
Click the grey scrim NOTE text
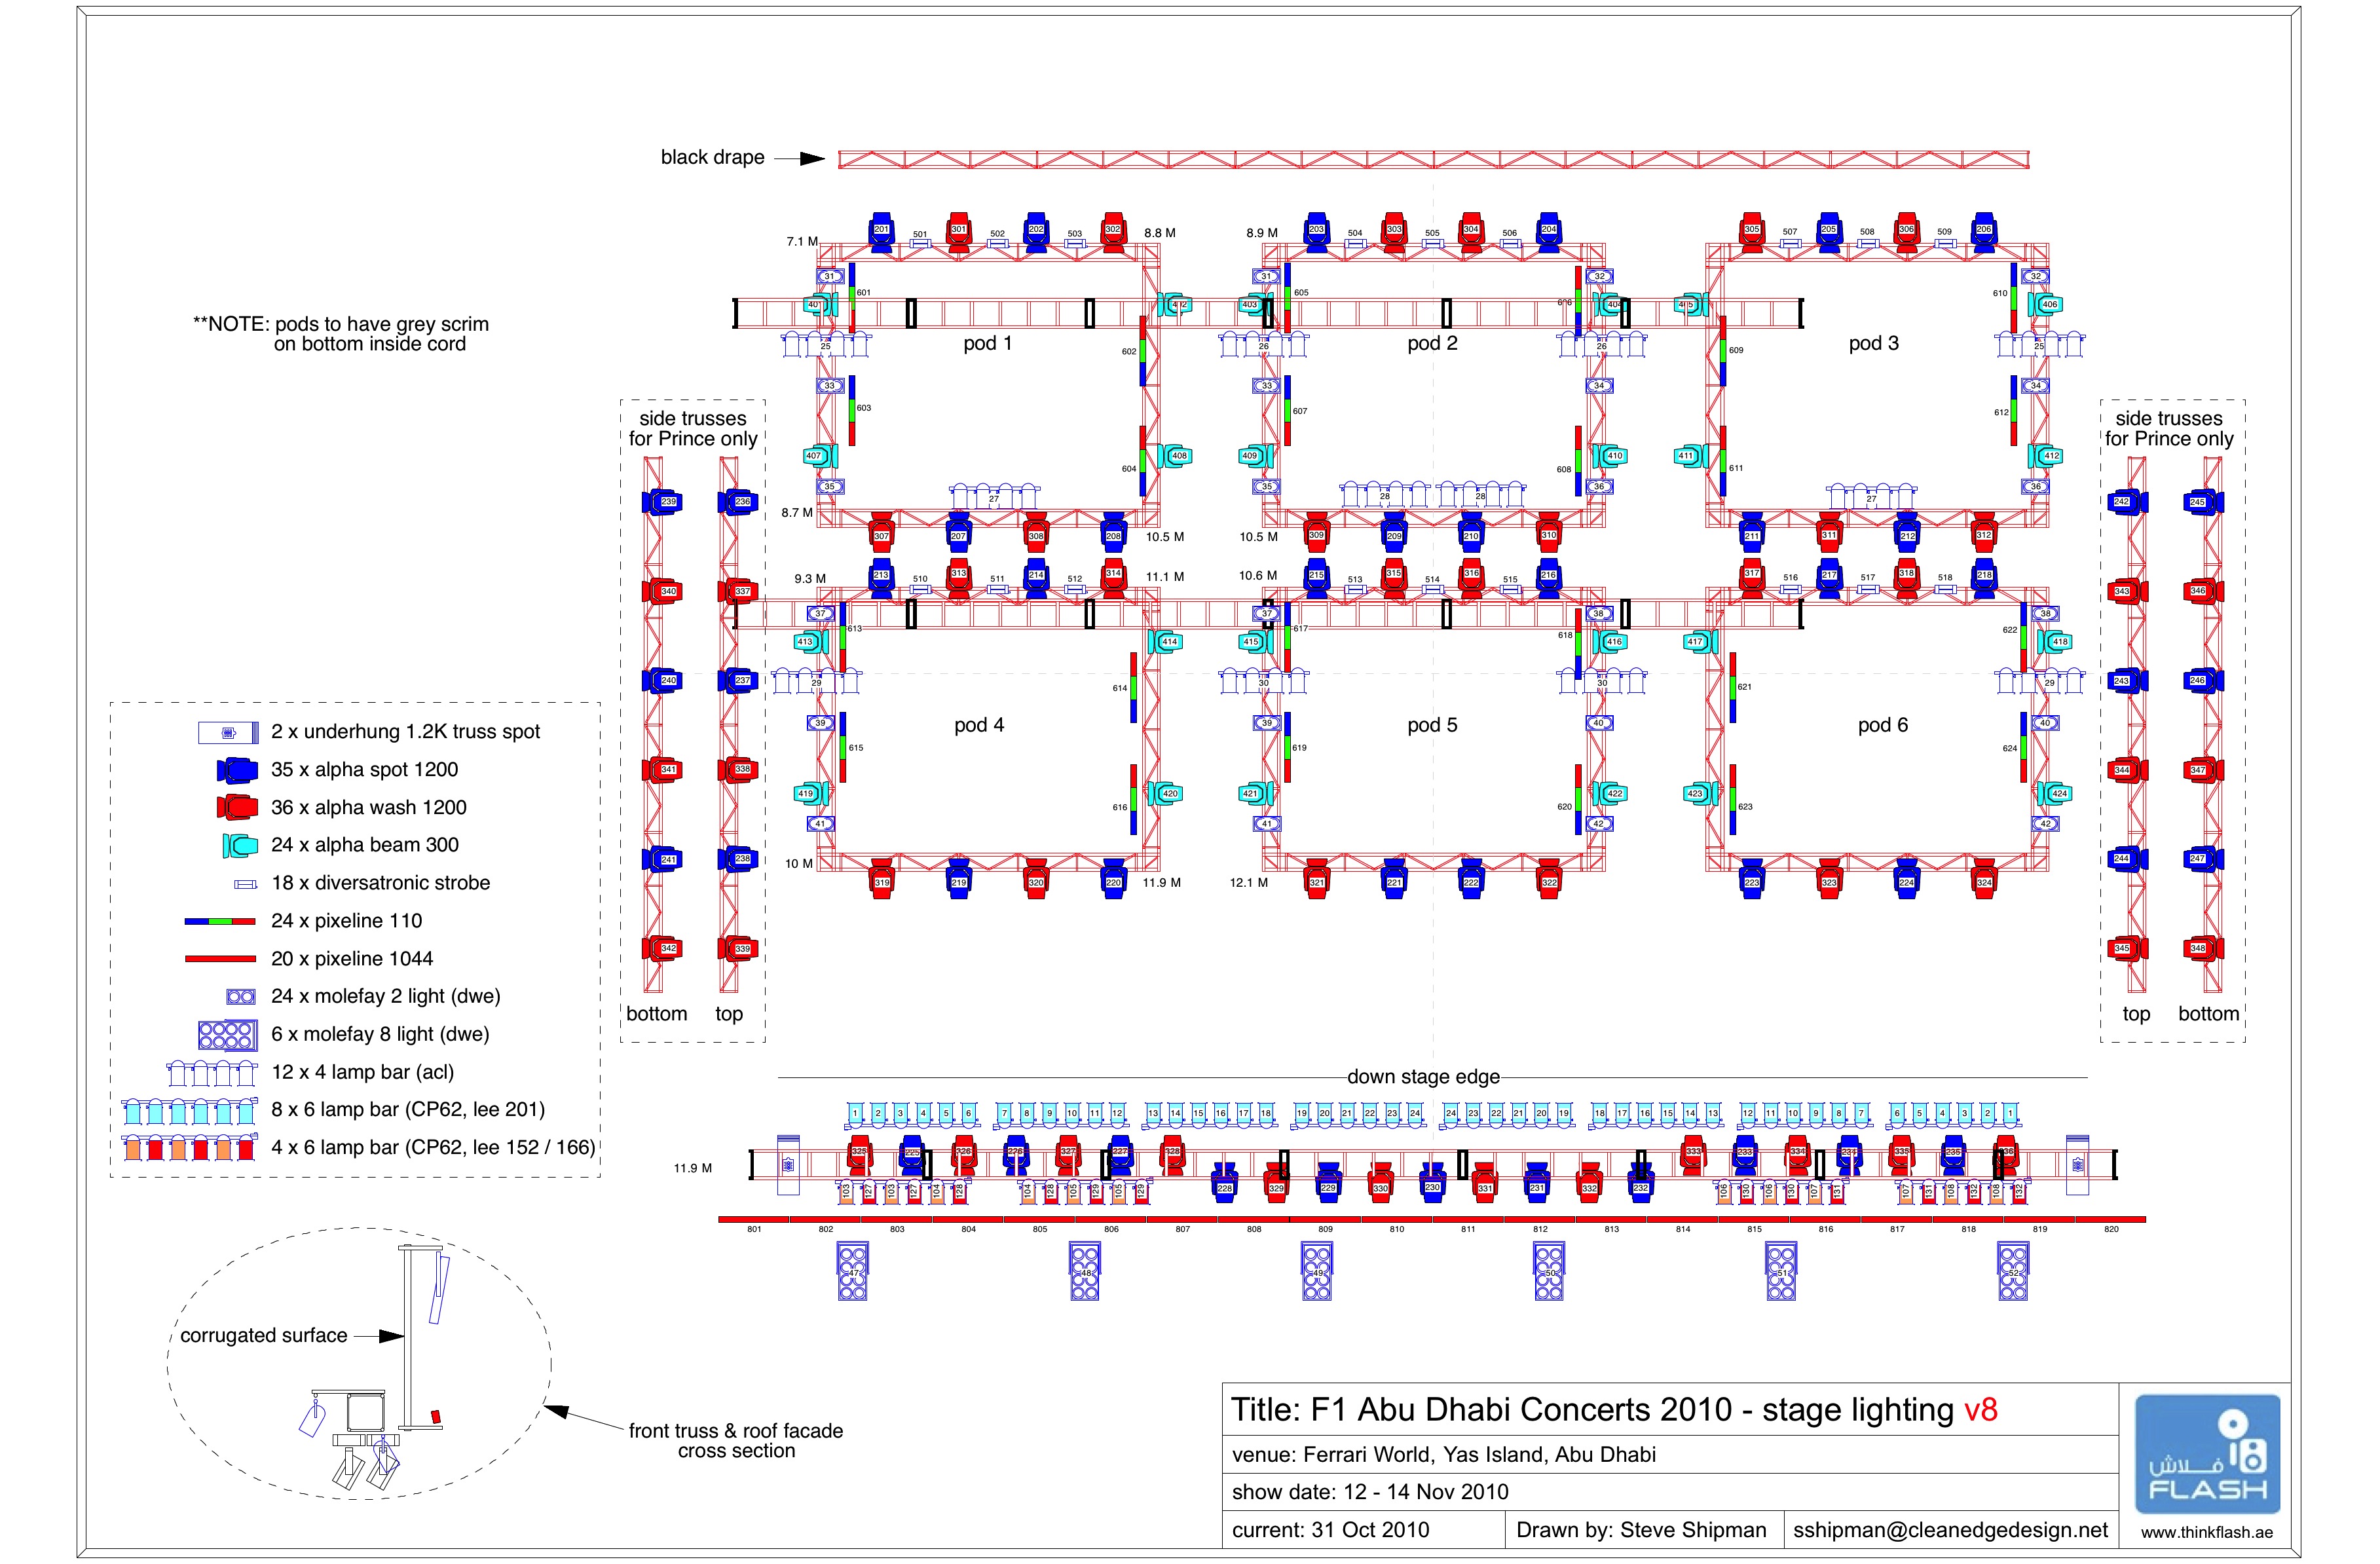341,334
